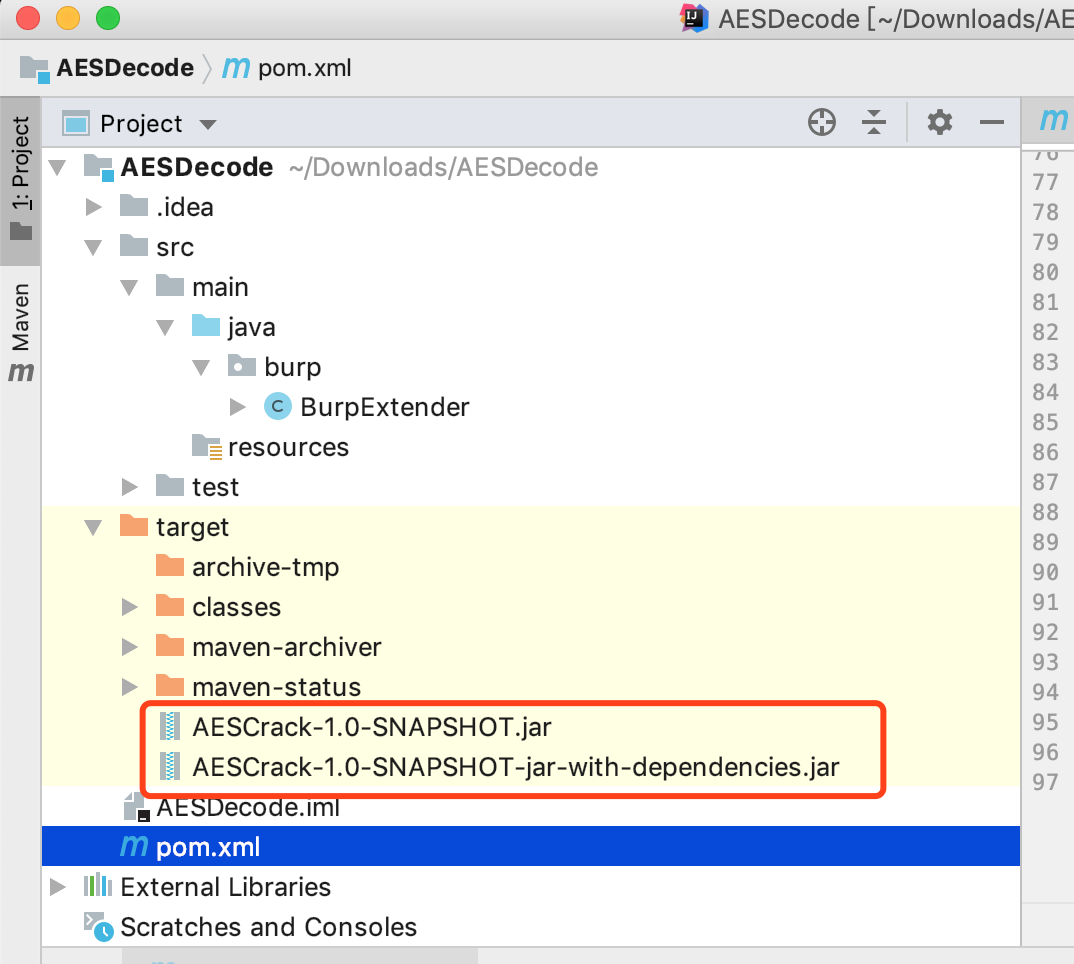Click the Maven m icon in breadcrumb
Viewport: 1074px width, 964px height.
pos(236,67)
